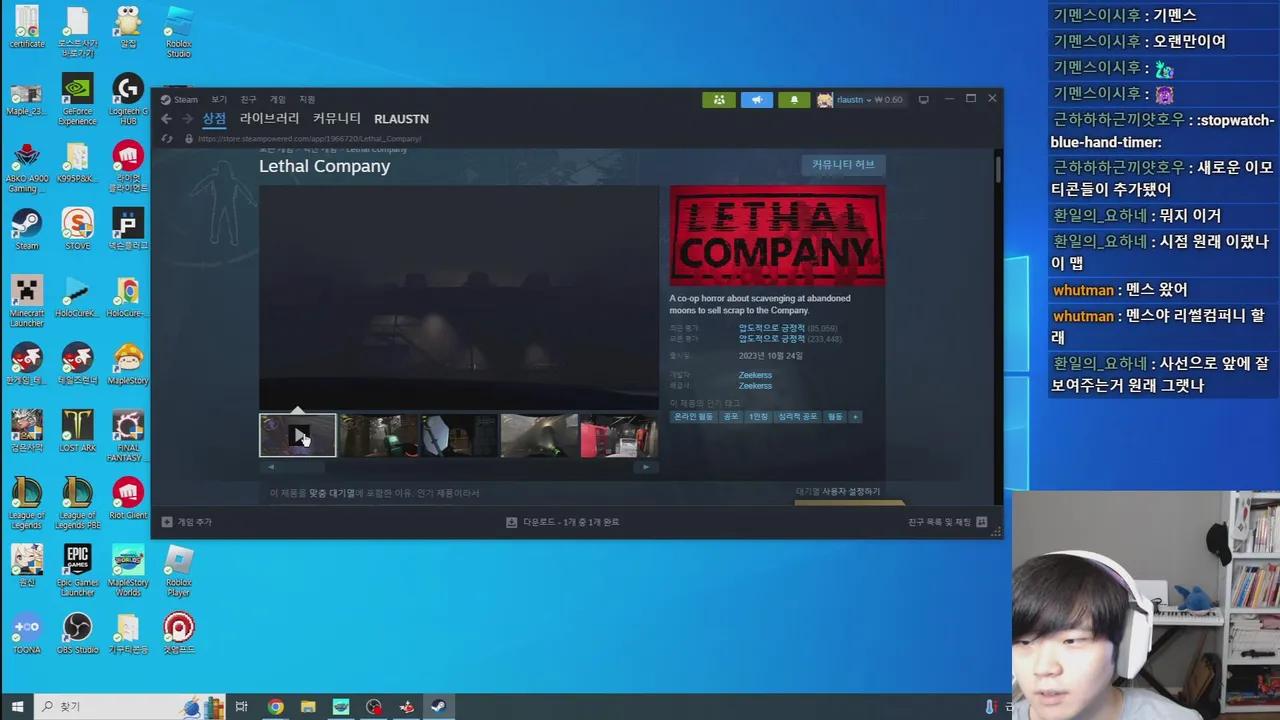1280x720 pixels.
Task: Open the green Friends icon in Steam header
Action: click(719, 99)
